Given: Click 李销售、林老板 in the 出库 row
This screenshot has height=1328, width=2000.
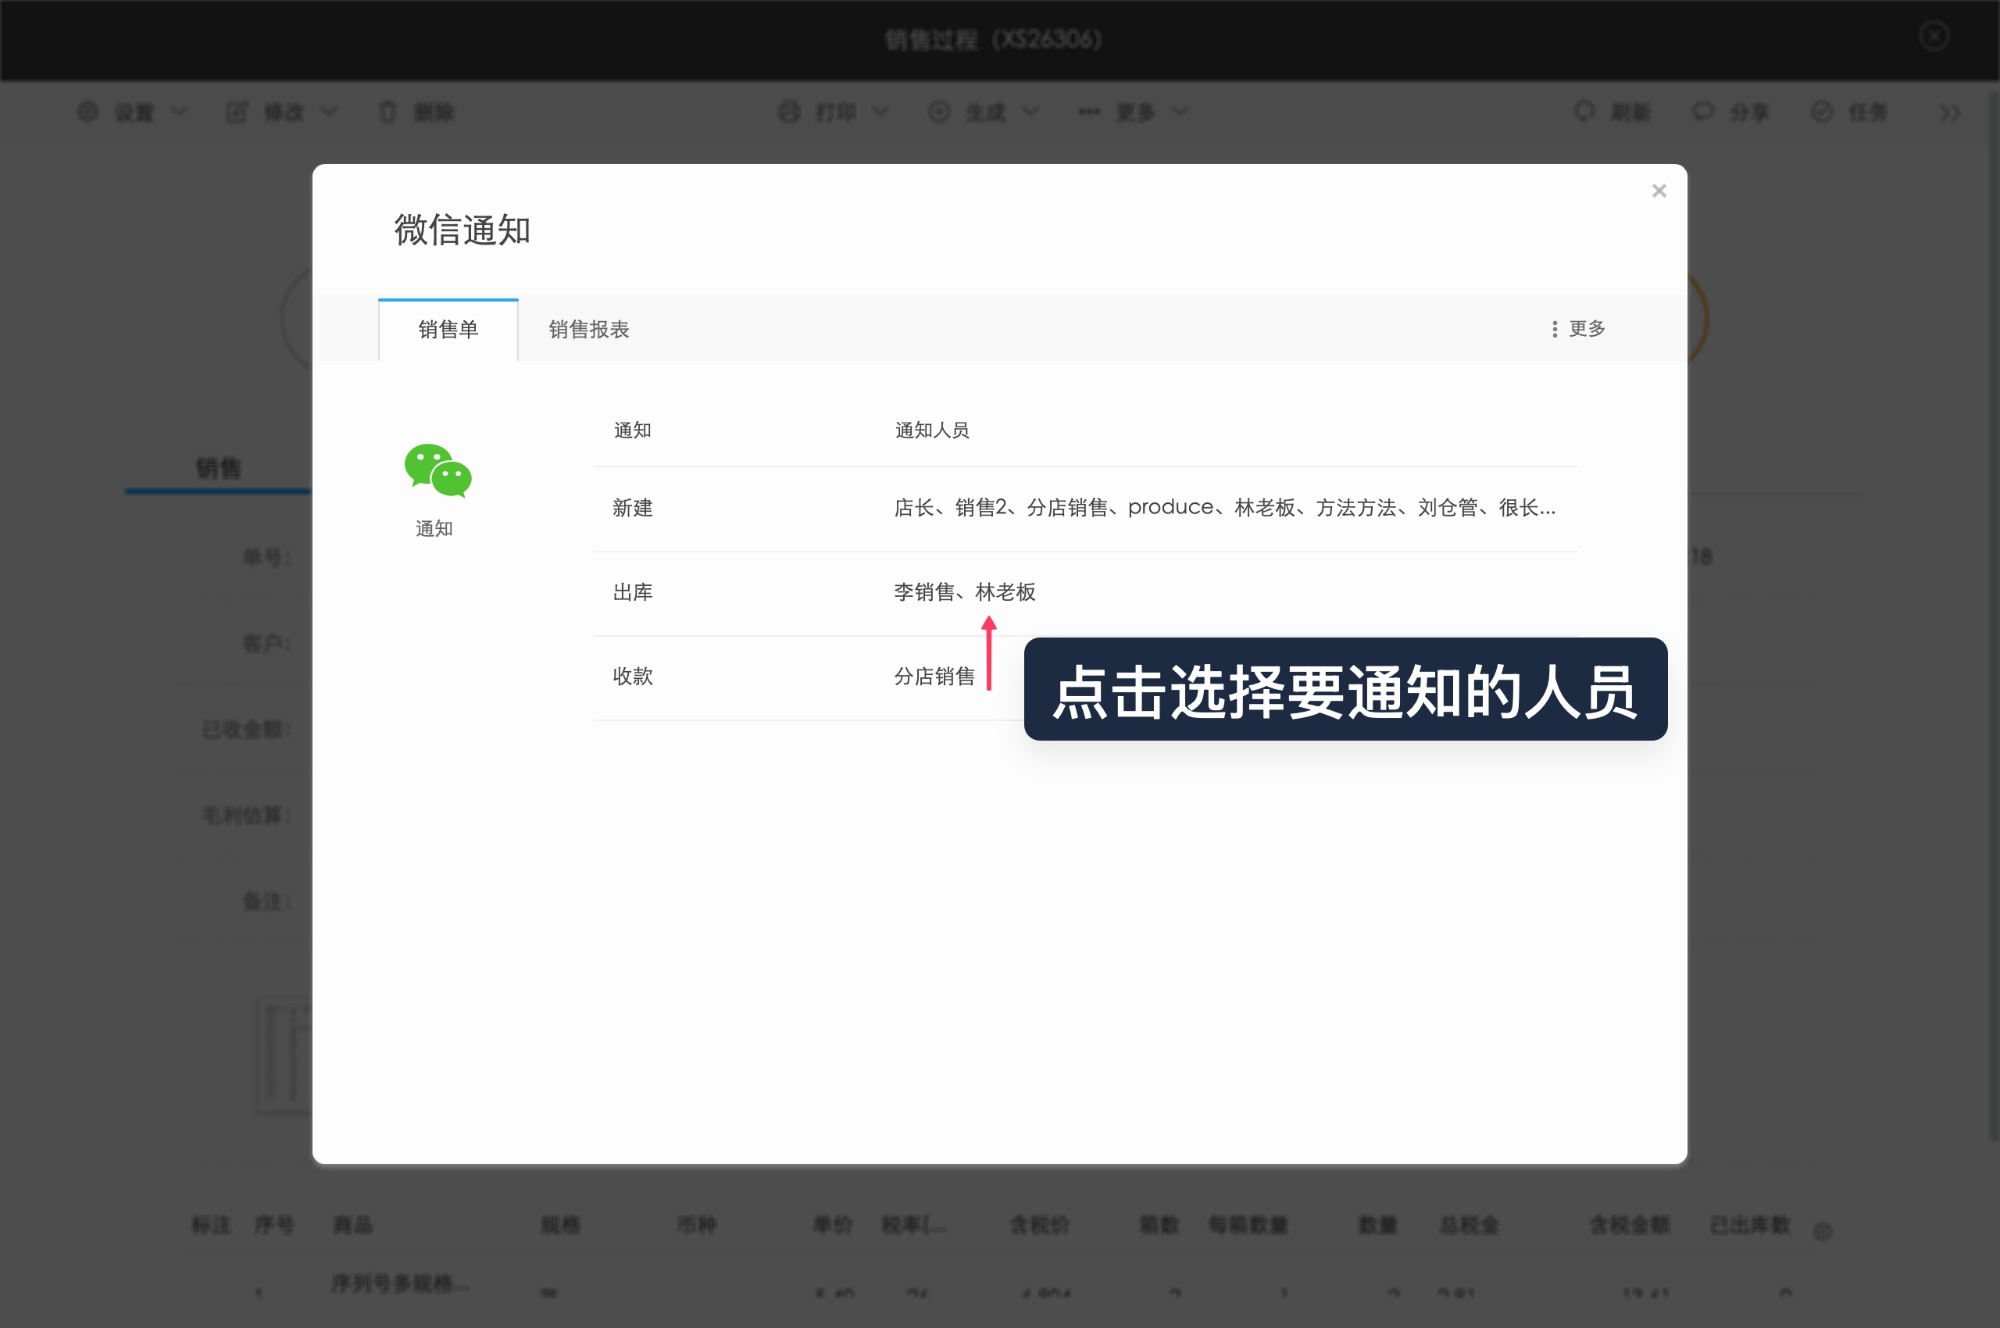Looking at the screenshot, I should (x=963, y=592).
